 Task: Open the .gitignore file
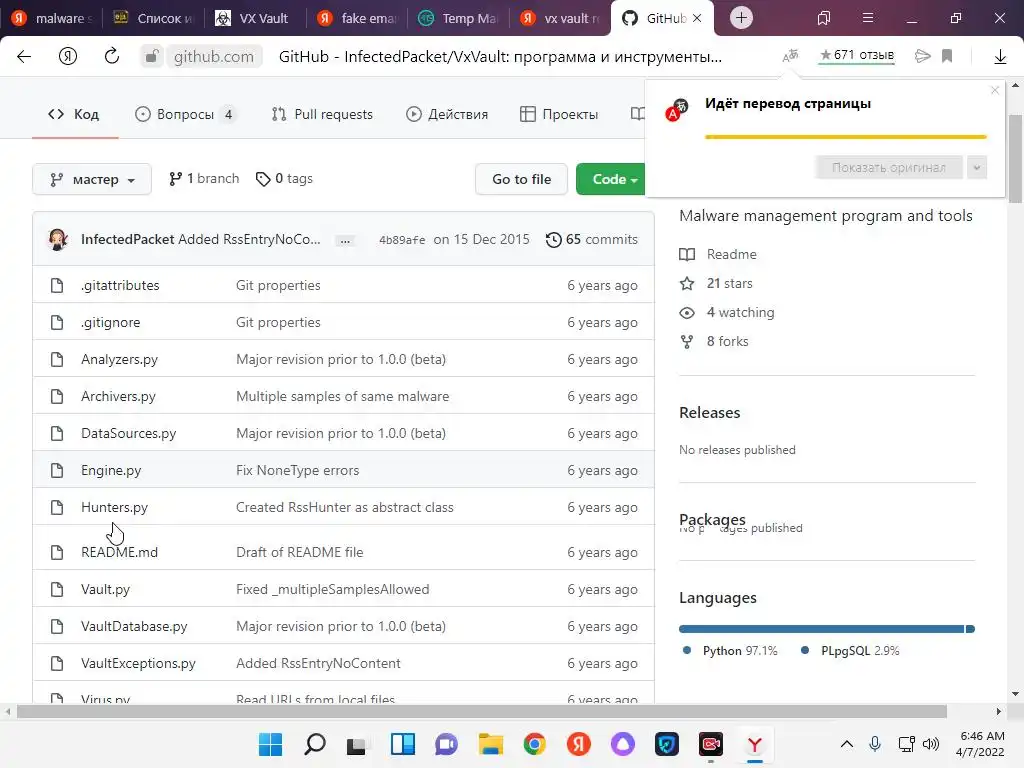pos(110,323)
